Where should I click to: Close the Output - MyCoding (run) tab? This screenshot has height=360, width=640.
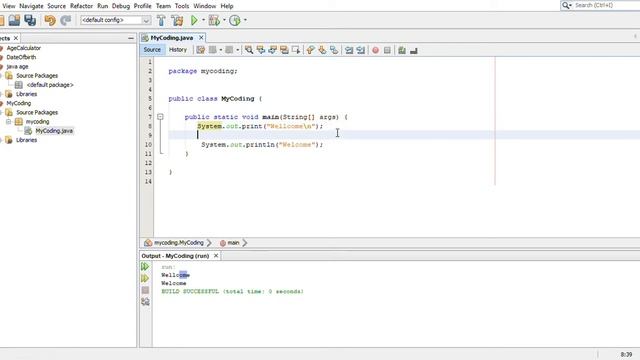point(216,256)
